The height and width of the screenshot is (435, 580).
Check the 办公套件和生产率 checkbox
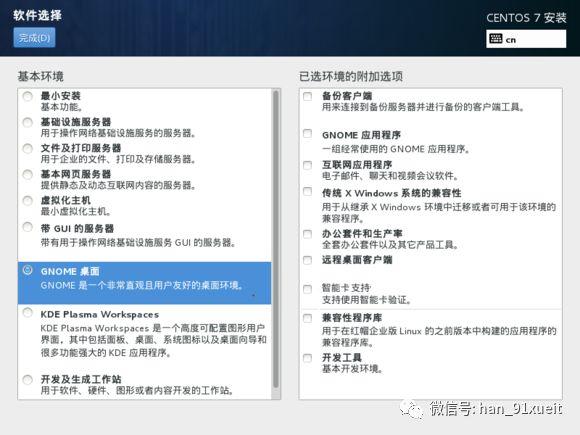coord(307,234)
